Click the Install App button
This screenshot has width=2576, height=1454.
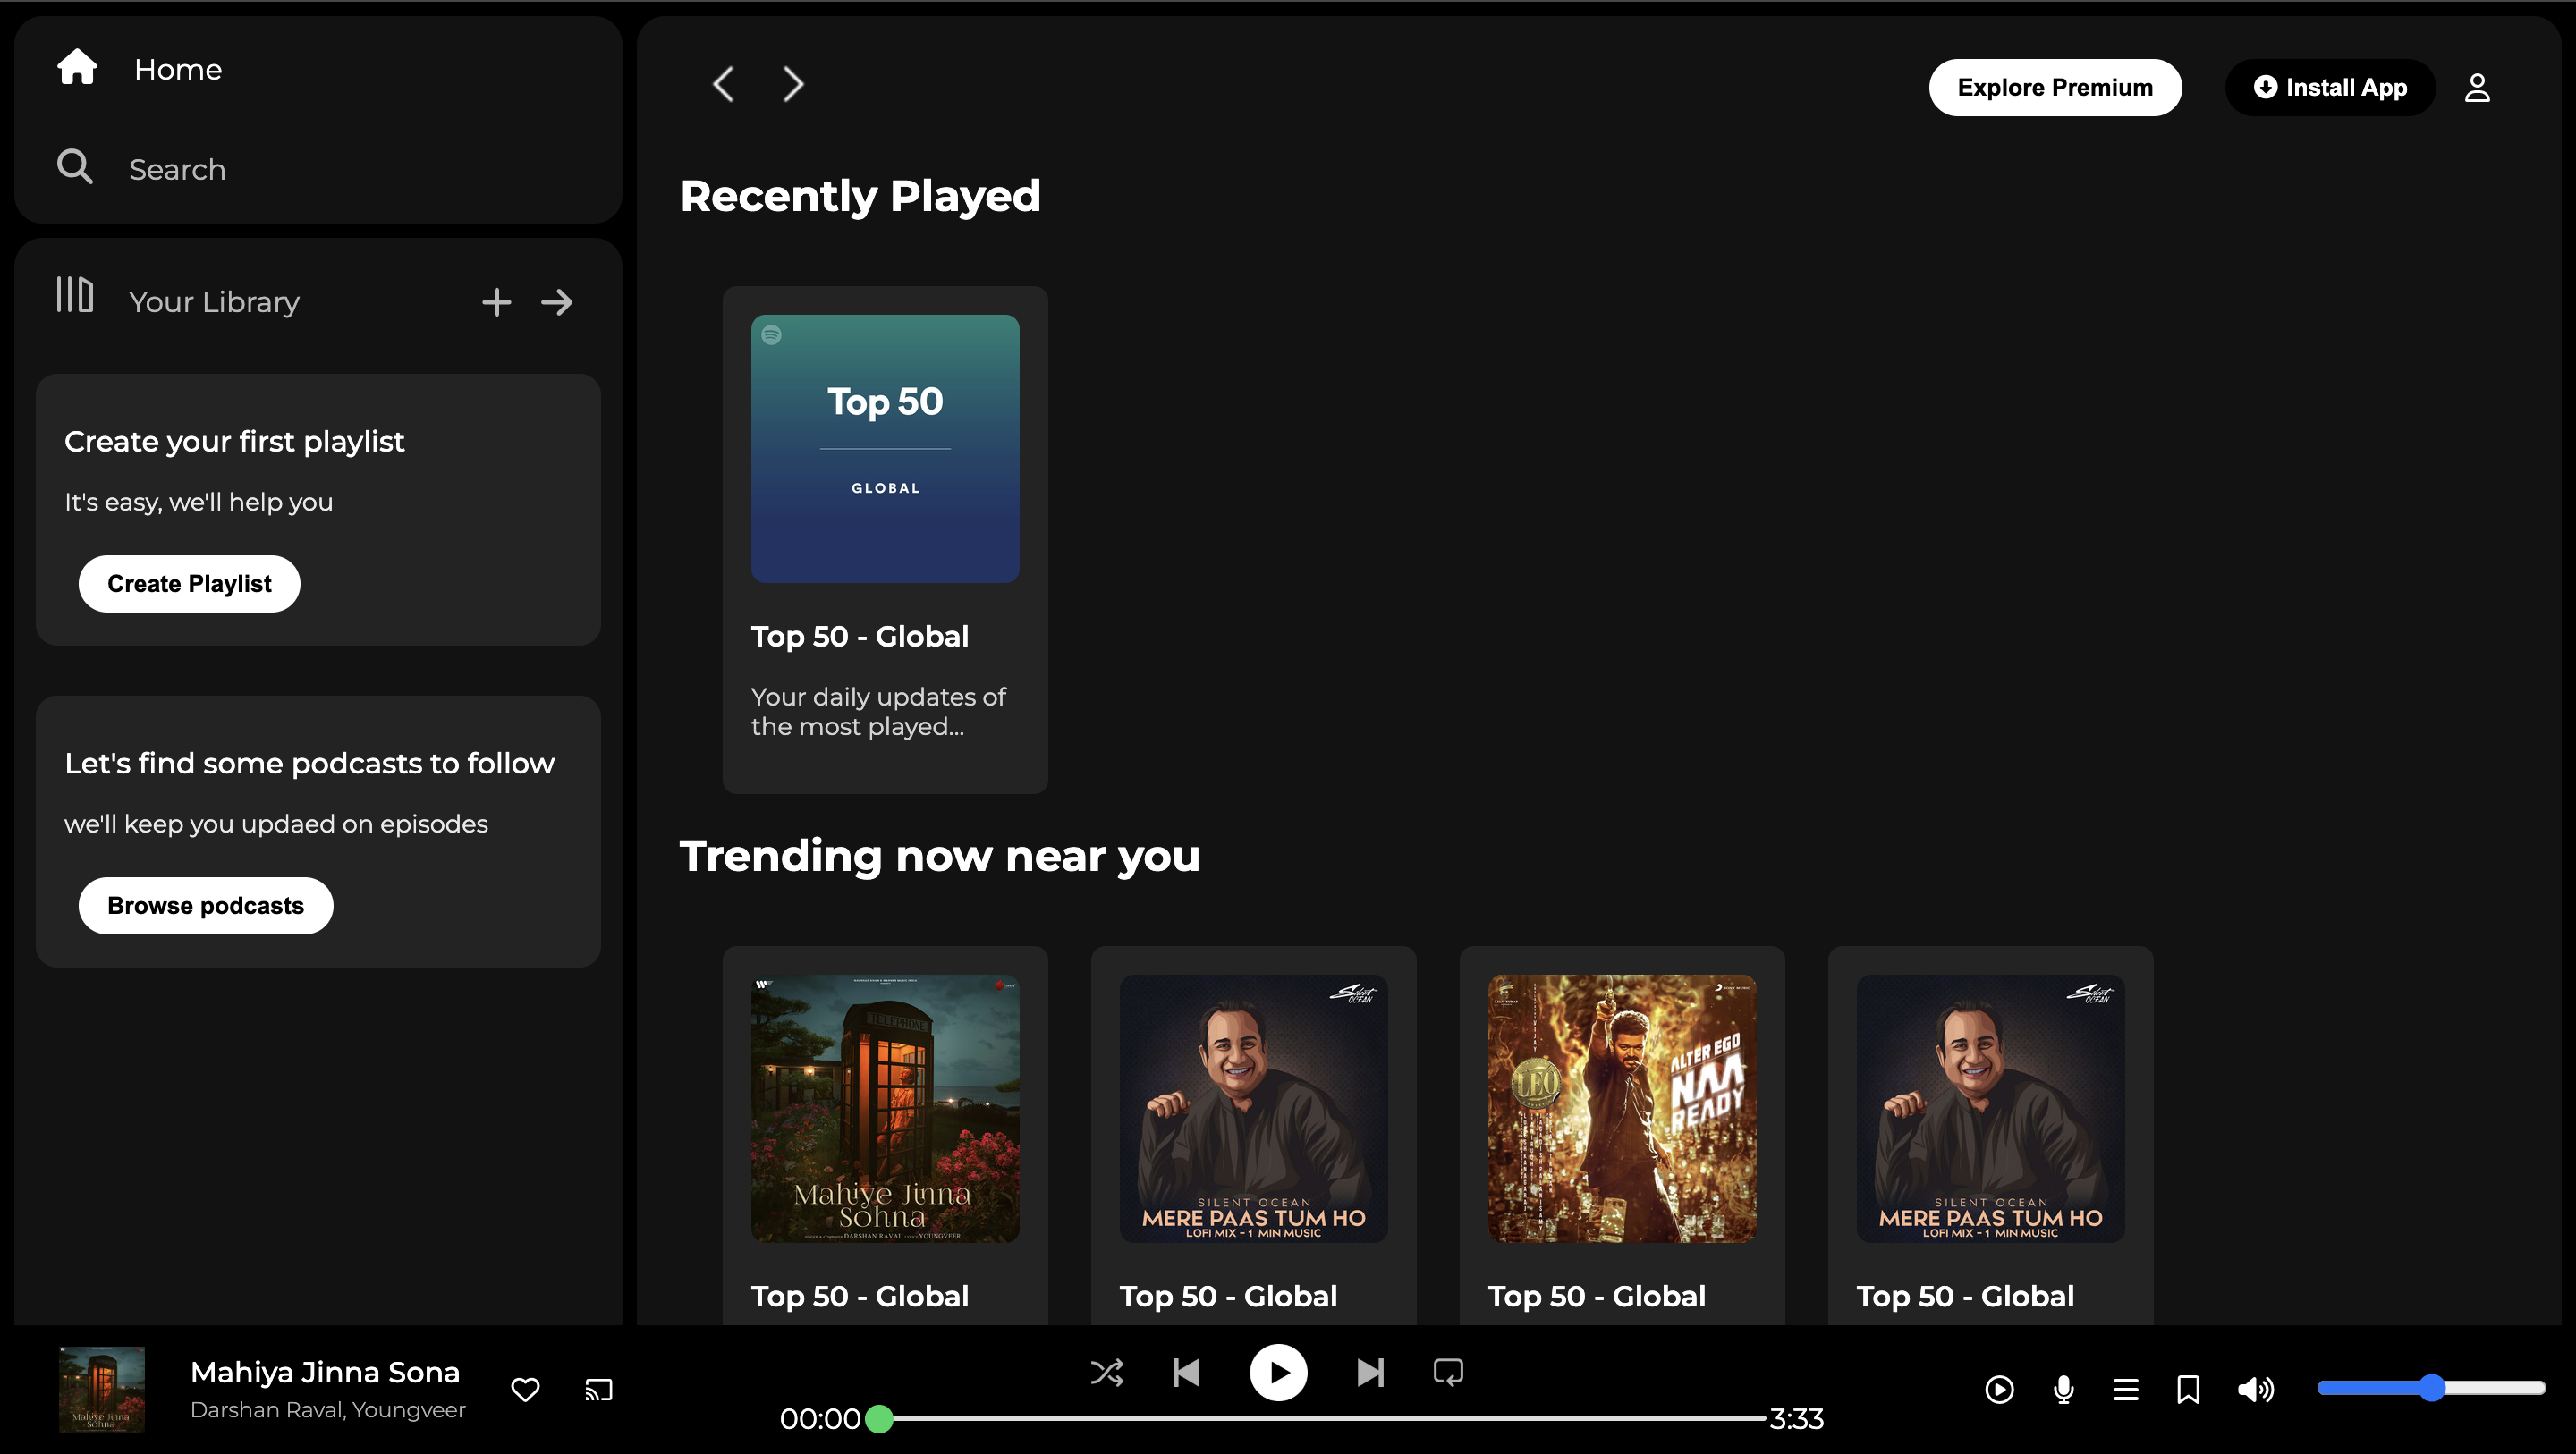(2330, 88)
